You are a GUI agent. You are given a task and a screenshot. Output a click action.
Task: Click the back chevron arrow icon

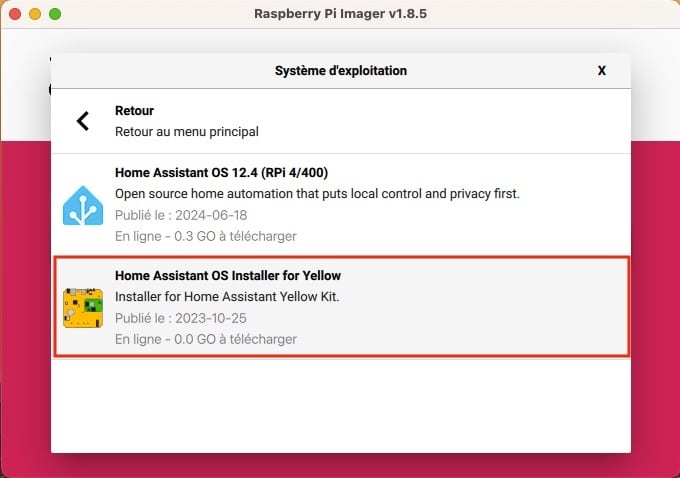(x=82, y=121)
